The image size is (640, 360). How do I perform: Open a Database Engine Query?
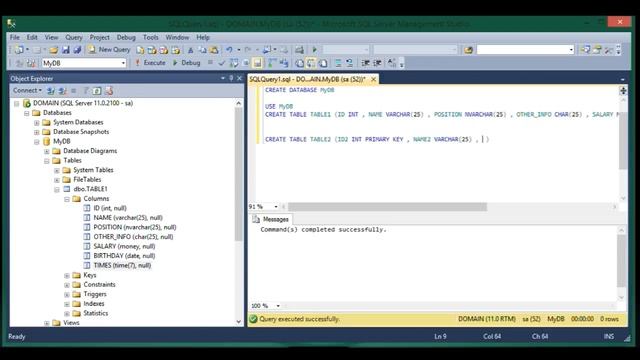(x=140, y=50)
